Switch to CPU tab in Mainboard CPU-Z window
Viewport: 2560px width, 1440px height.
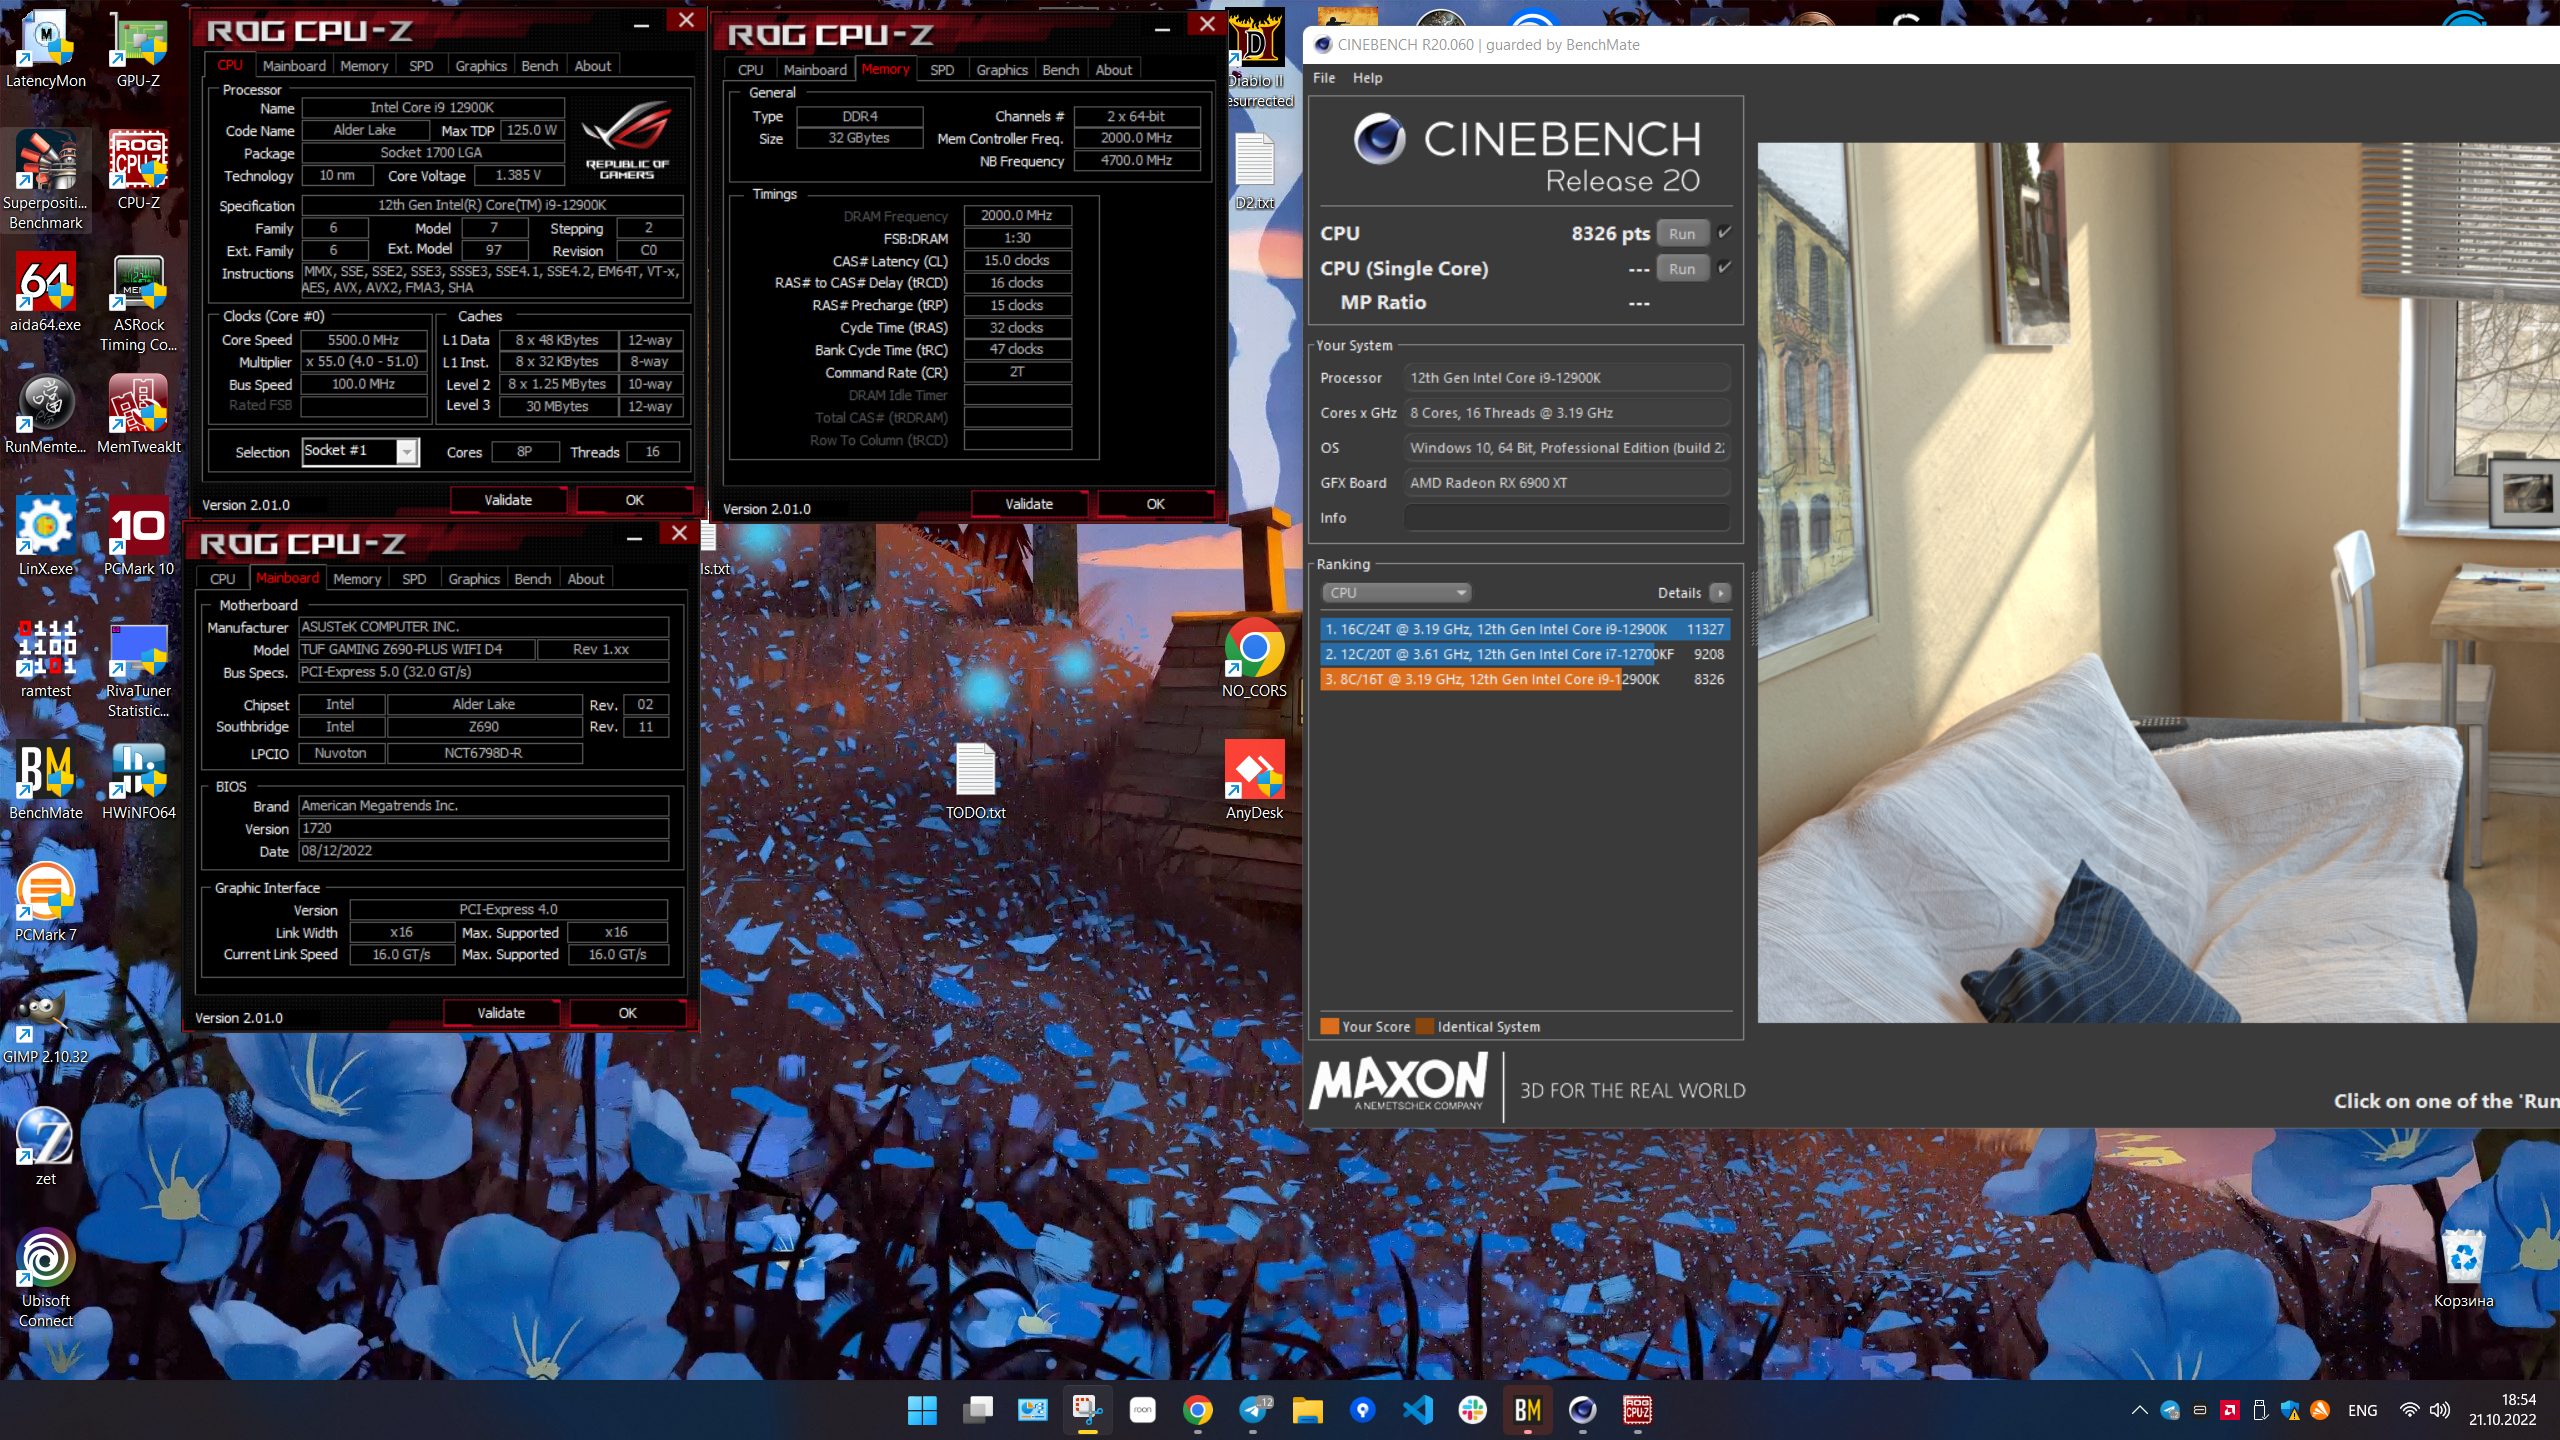point(222,579)
